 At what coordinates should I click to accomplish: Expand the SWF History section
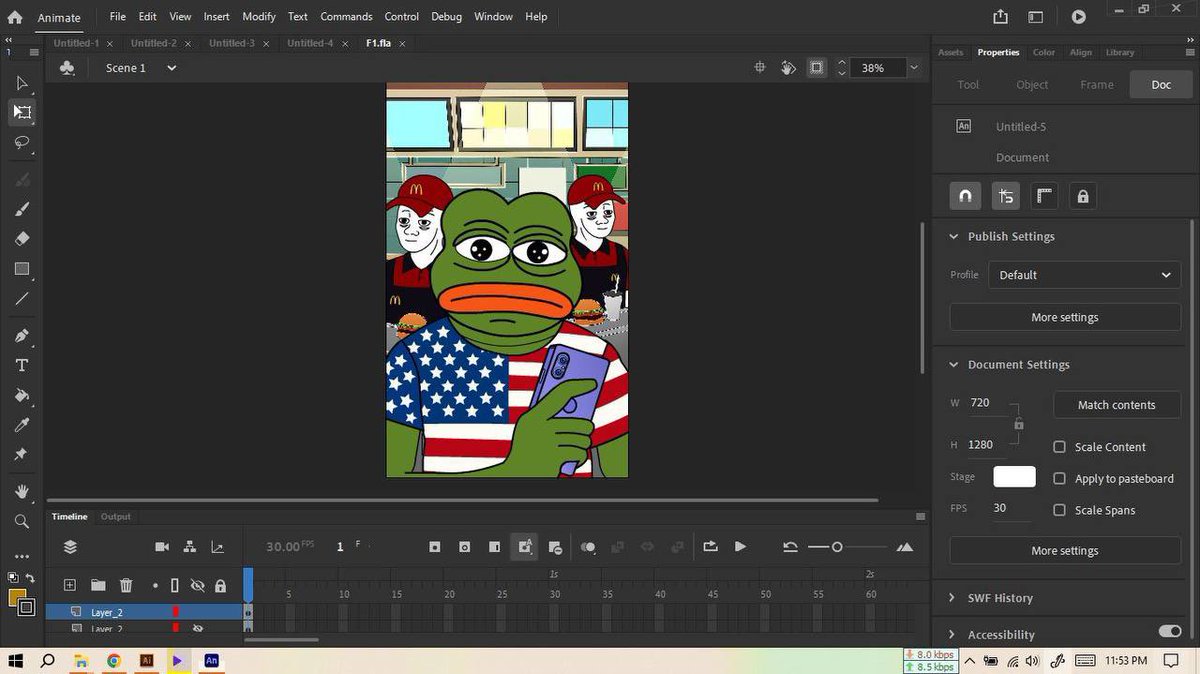point(952,598)
